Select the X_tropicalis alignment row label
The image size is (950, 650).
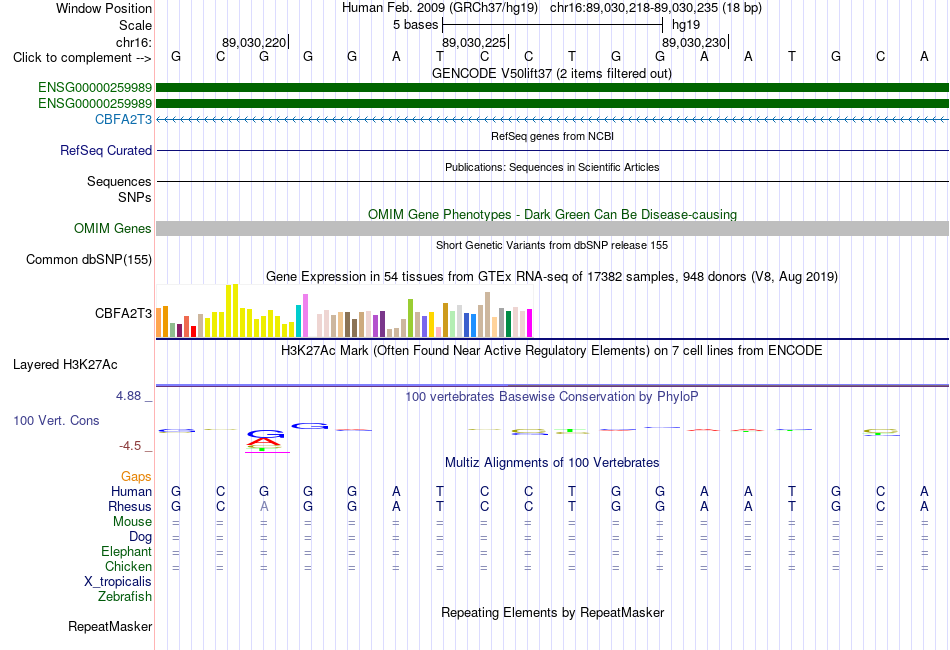coord(118,582)
